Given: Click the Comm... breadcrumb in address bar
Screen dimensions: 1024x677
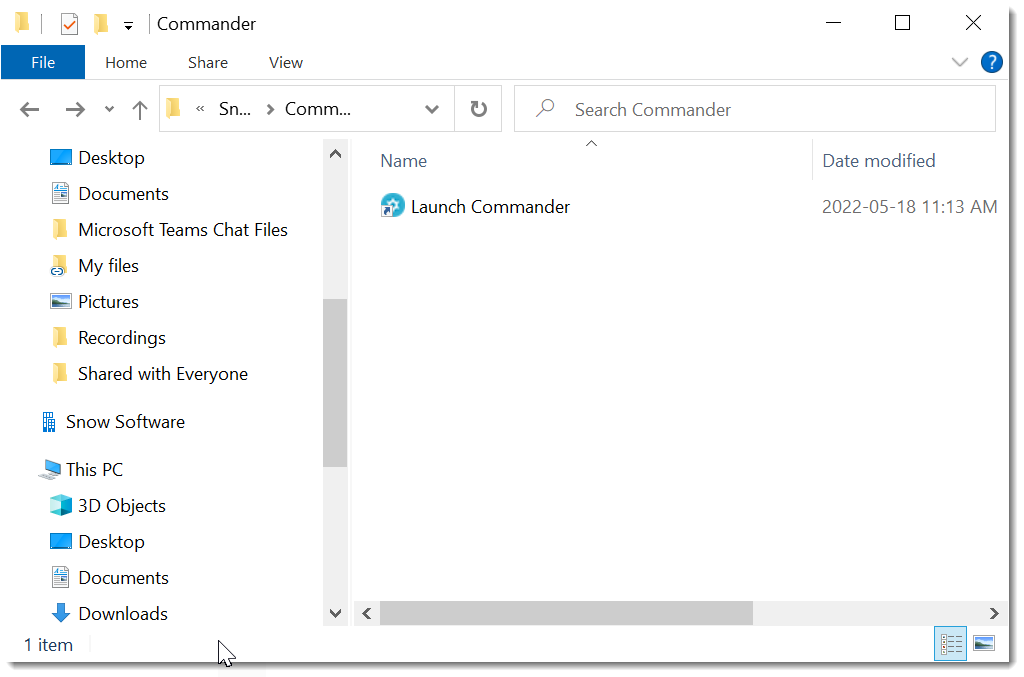Looking at the screenshot, I should click(x=317, y=109).
